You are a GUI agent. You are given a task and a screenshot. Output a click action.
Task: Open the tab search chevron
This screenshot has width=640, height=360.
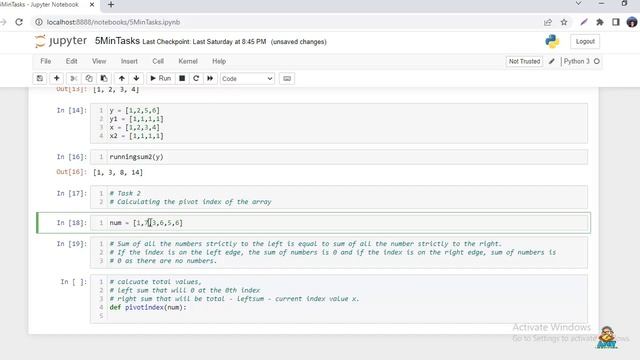578,4
